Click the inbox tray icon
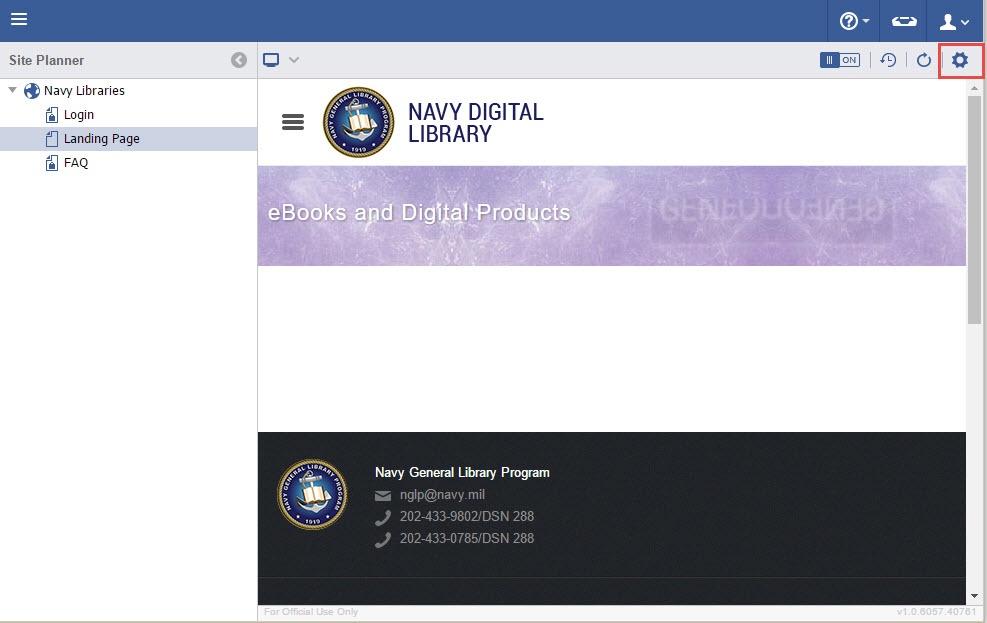 point(904,21)
